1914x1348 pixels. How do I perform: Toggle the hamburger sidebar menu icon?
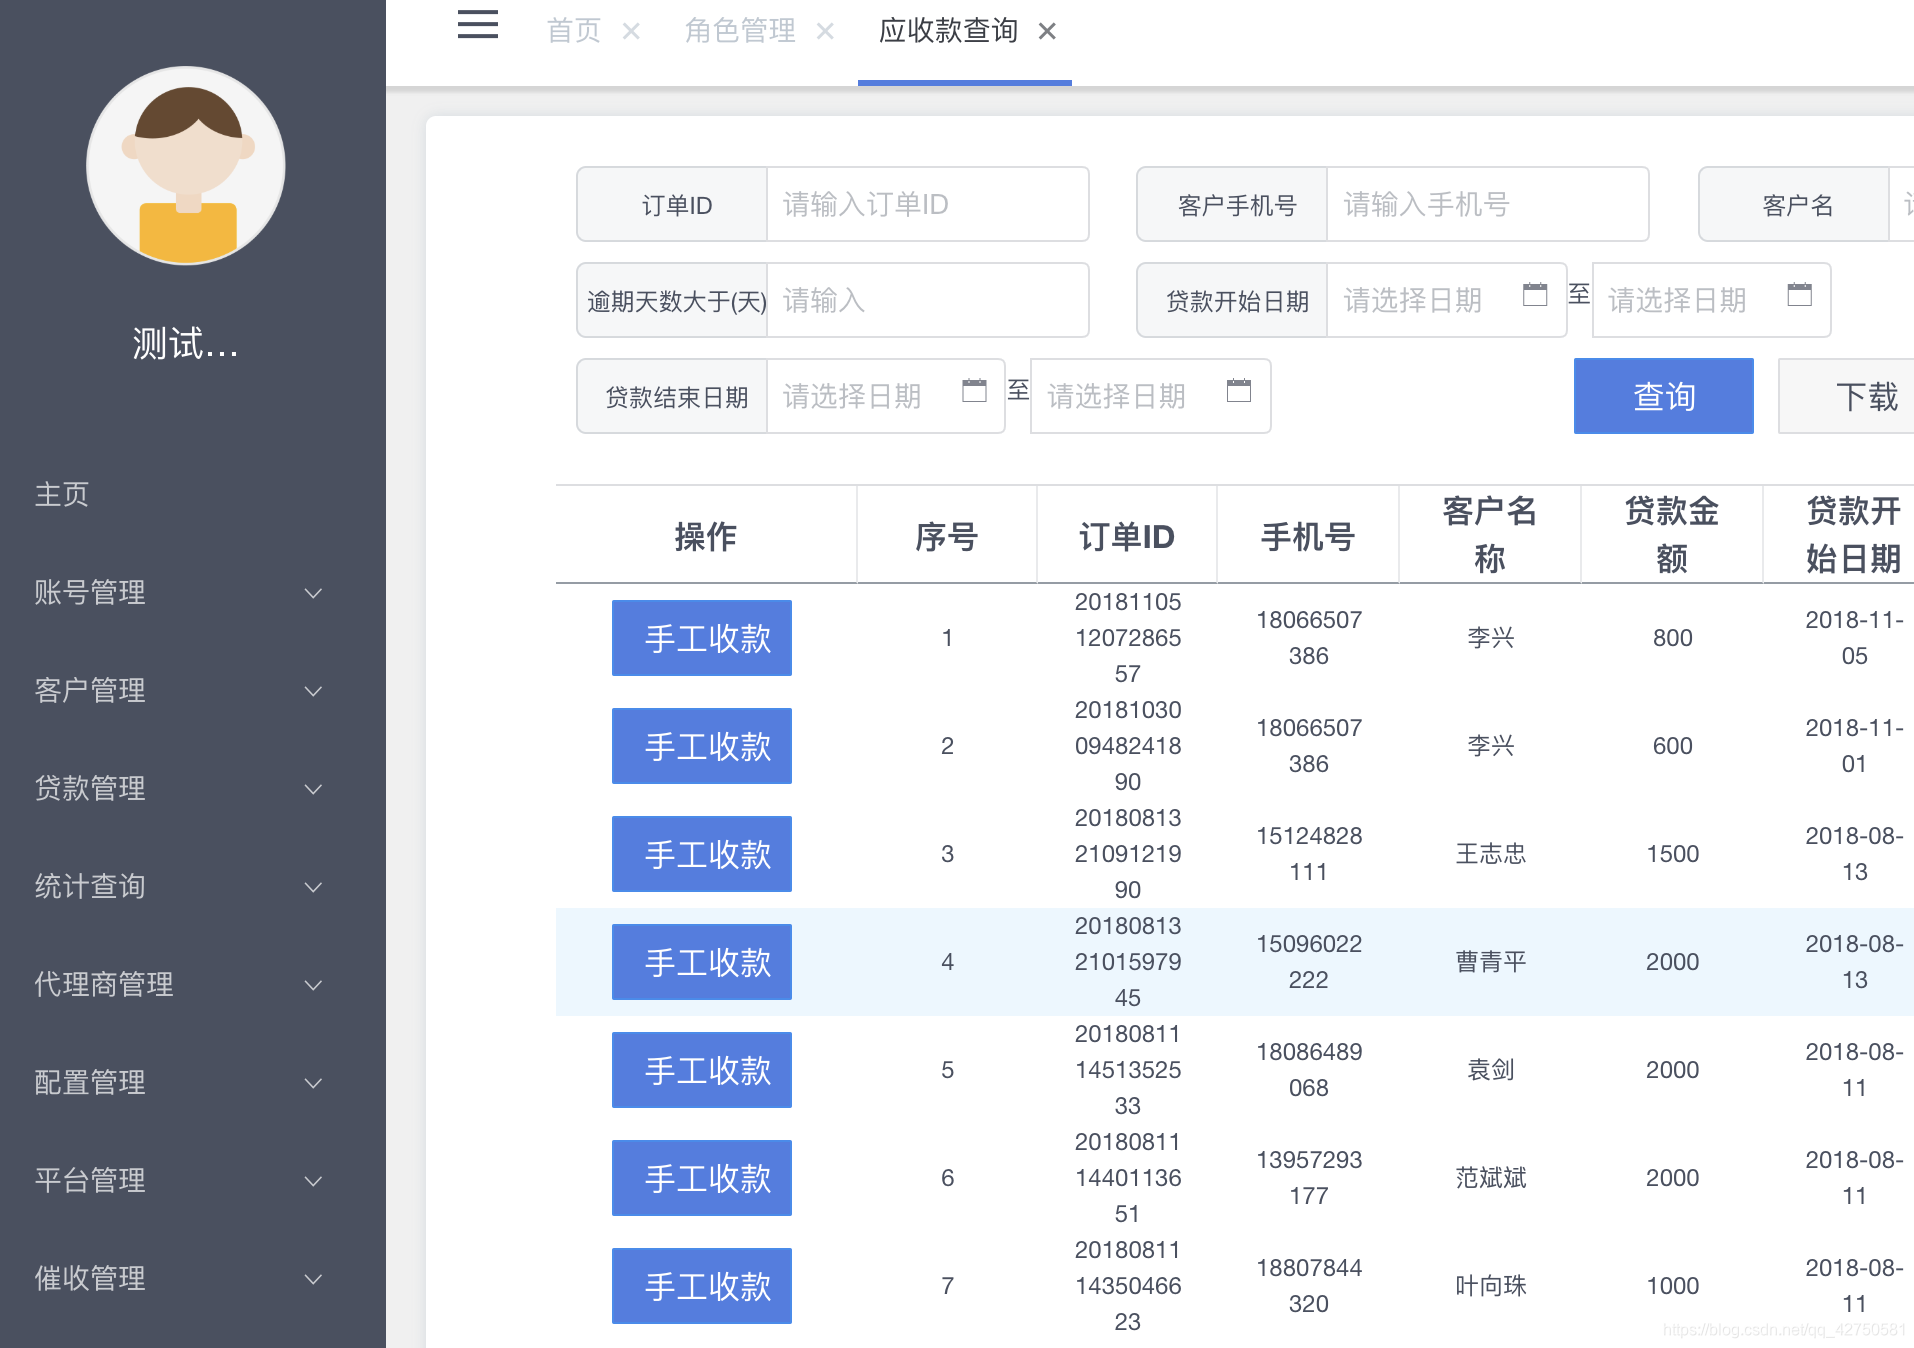coord(478,25)
